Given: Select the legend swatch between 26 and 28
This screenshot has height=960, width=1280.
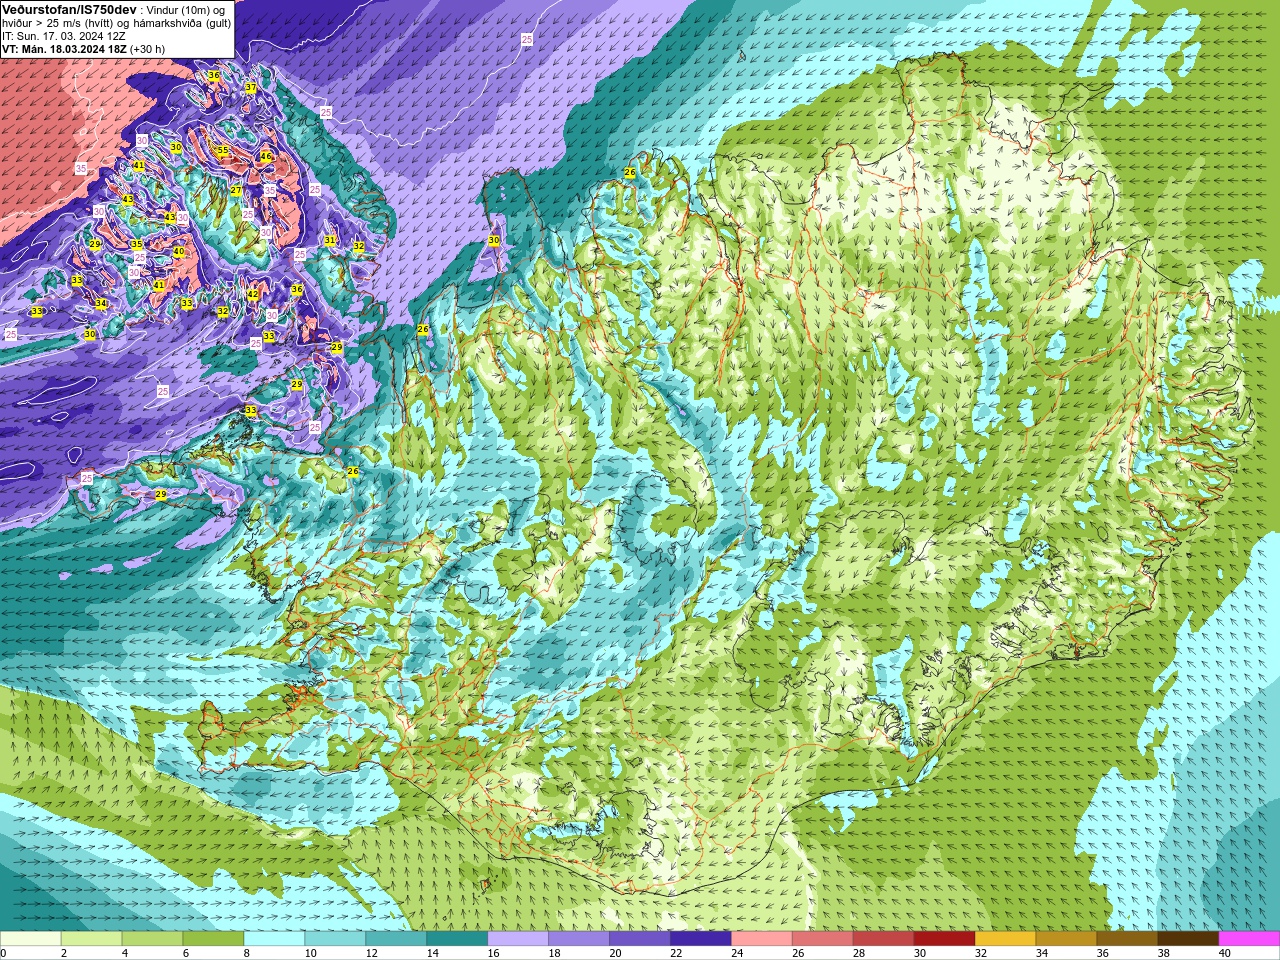Looking at the screenshot, I should pos(823,939).
